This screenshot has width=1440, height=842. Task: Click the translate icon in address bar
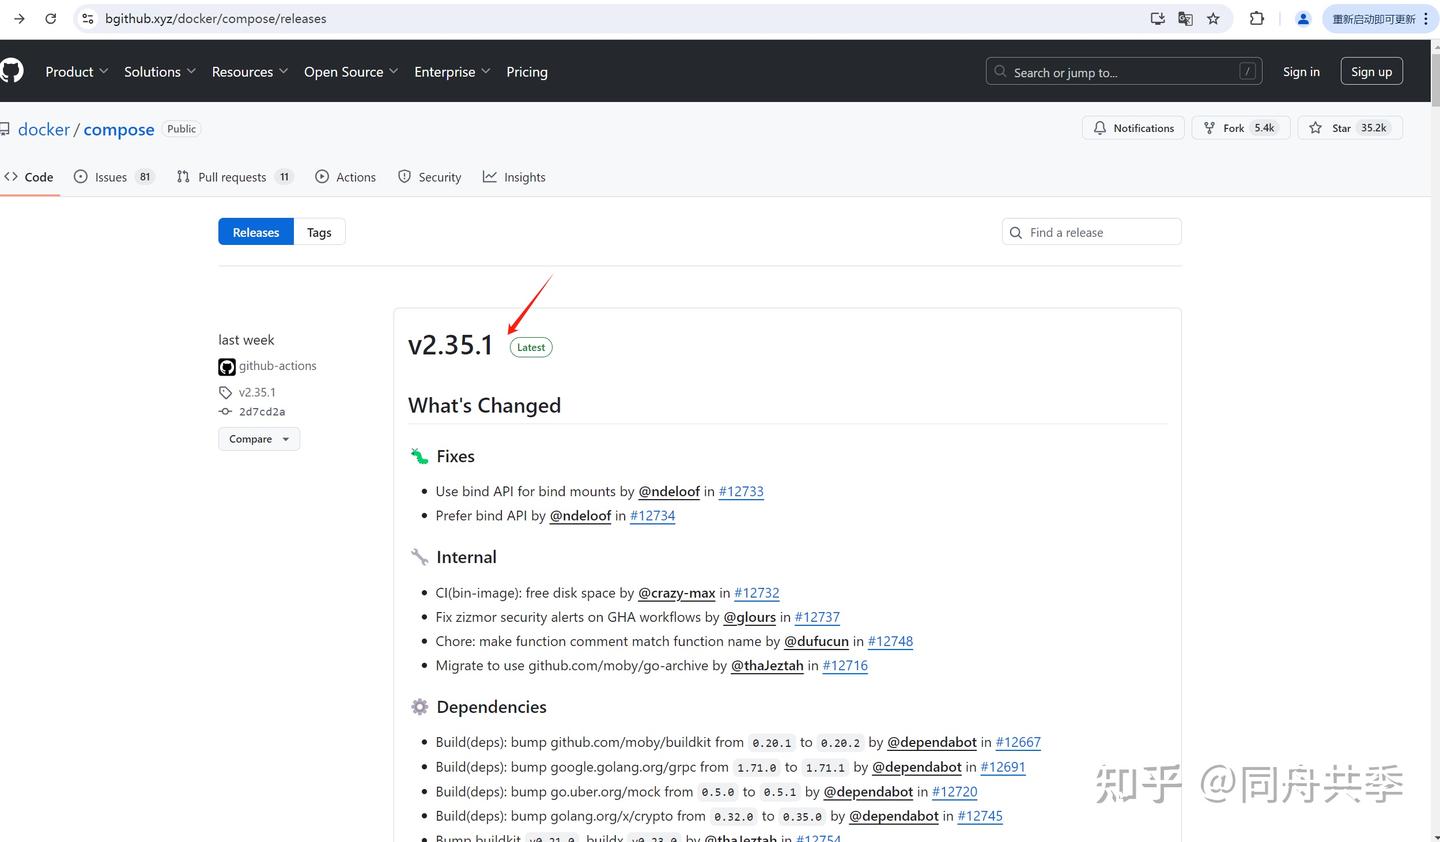(x=1185, y=18)
